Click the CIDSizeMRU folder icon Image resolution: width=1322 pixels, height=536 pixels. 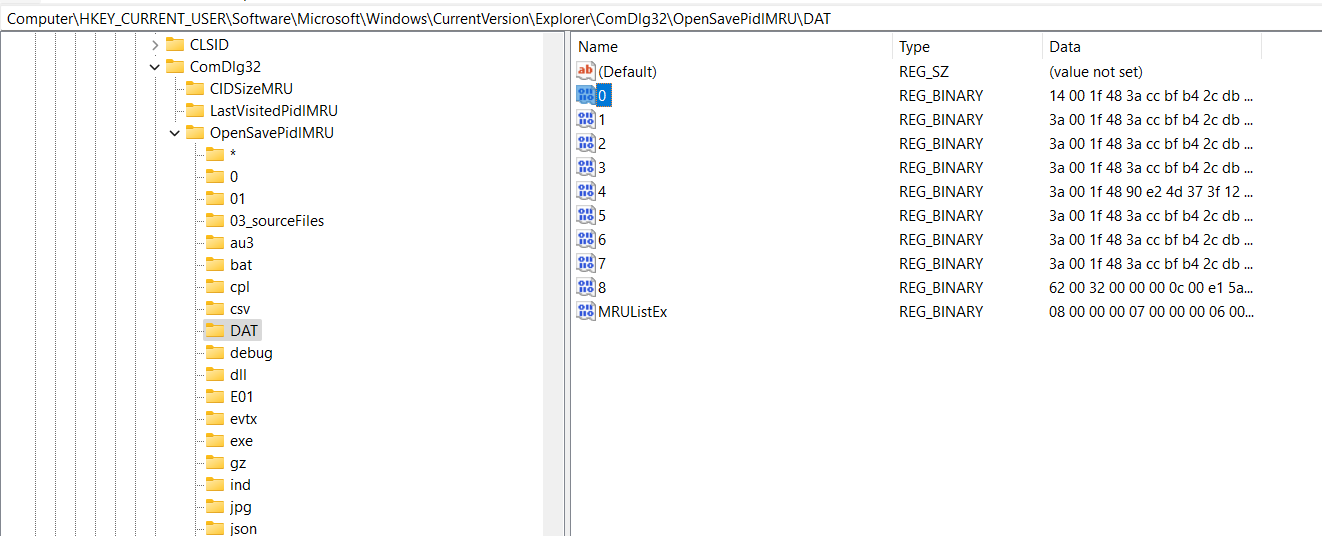[194, 89]
